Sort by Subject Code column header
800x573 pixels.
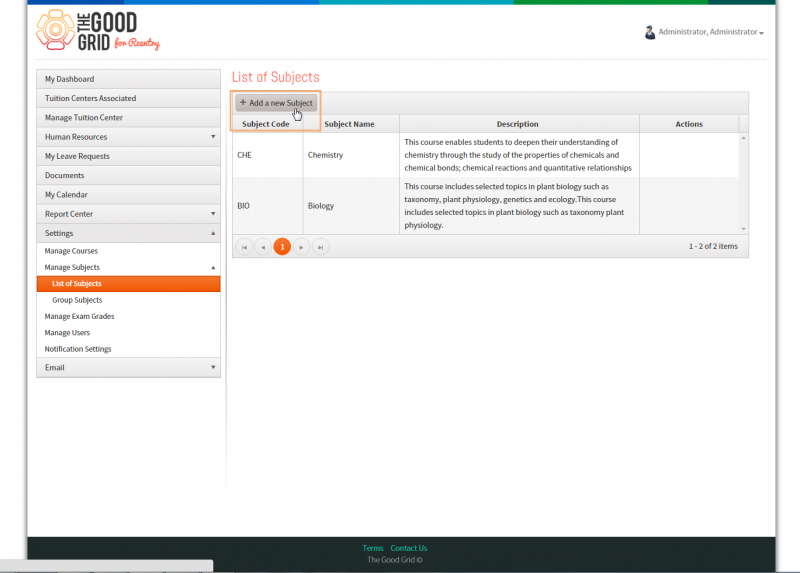[267, 124]
